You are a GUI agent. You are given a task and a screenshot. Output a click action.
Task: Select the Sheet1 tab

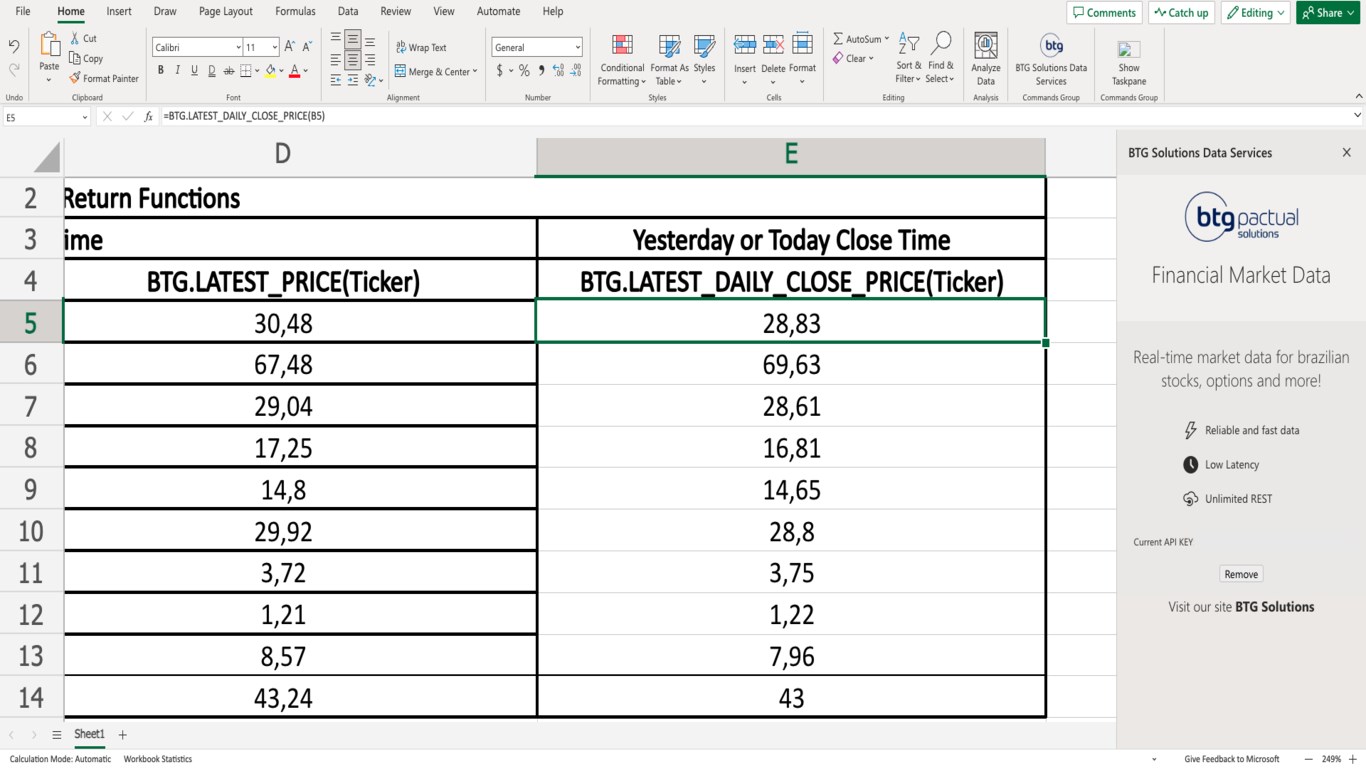point(89,734)
